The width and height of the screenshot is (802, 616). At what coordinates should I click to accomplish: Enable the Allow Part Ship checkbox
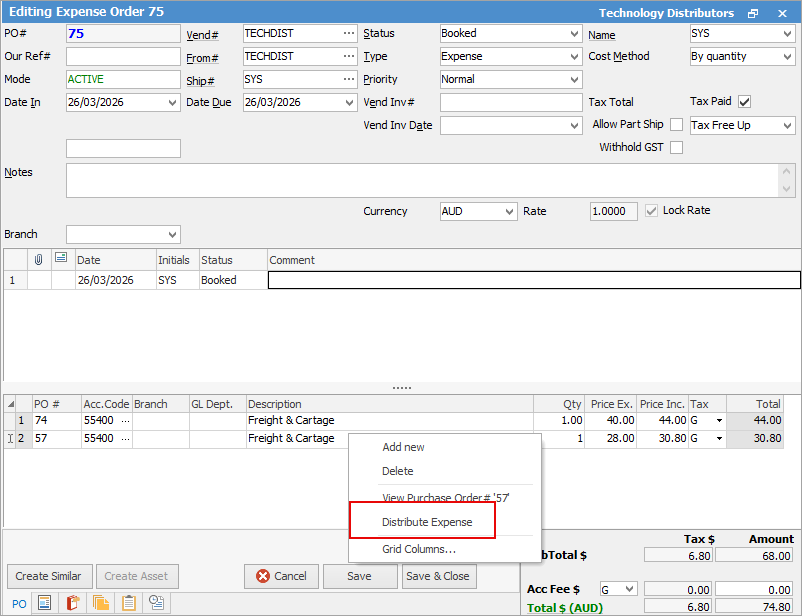tap(676, 125)
